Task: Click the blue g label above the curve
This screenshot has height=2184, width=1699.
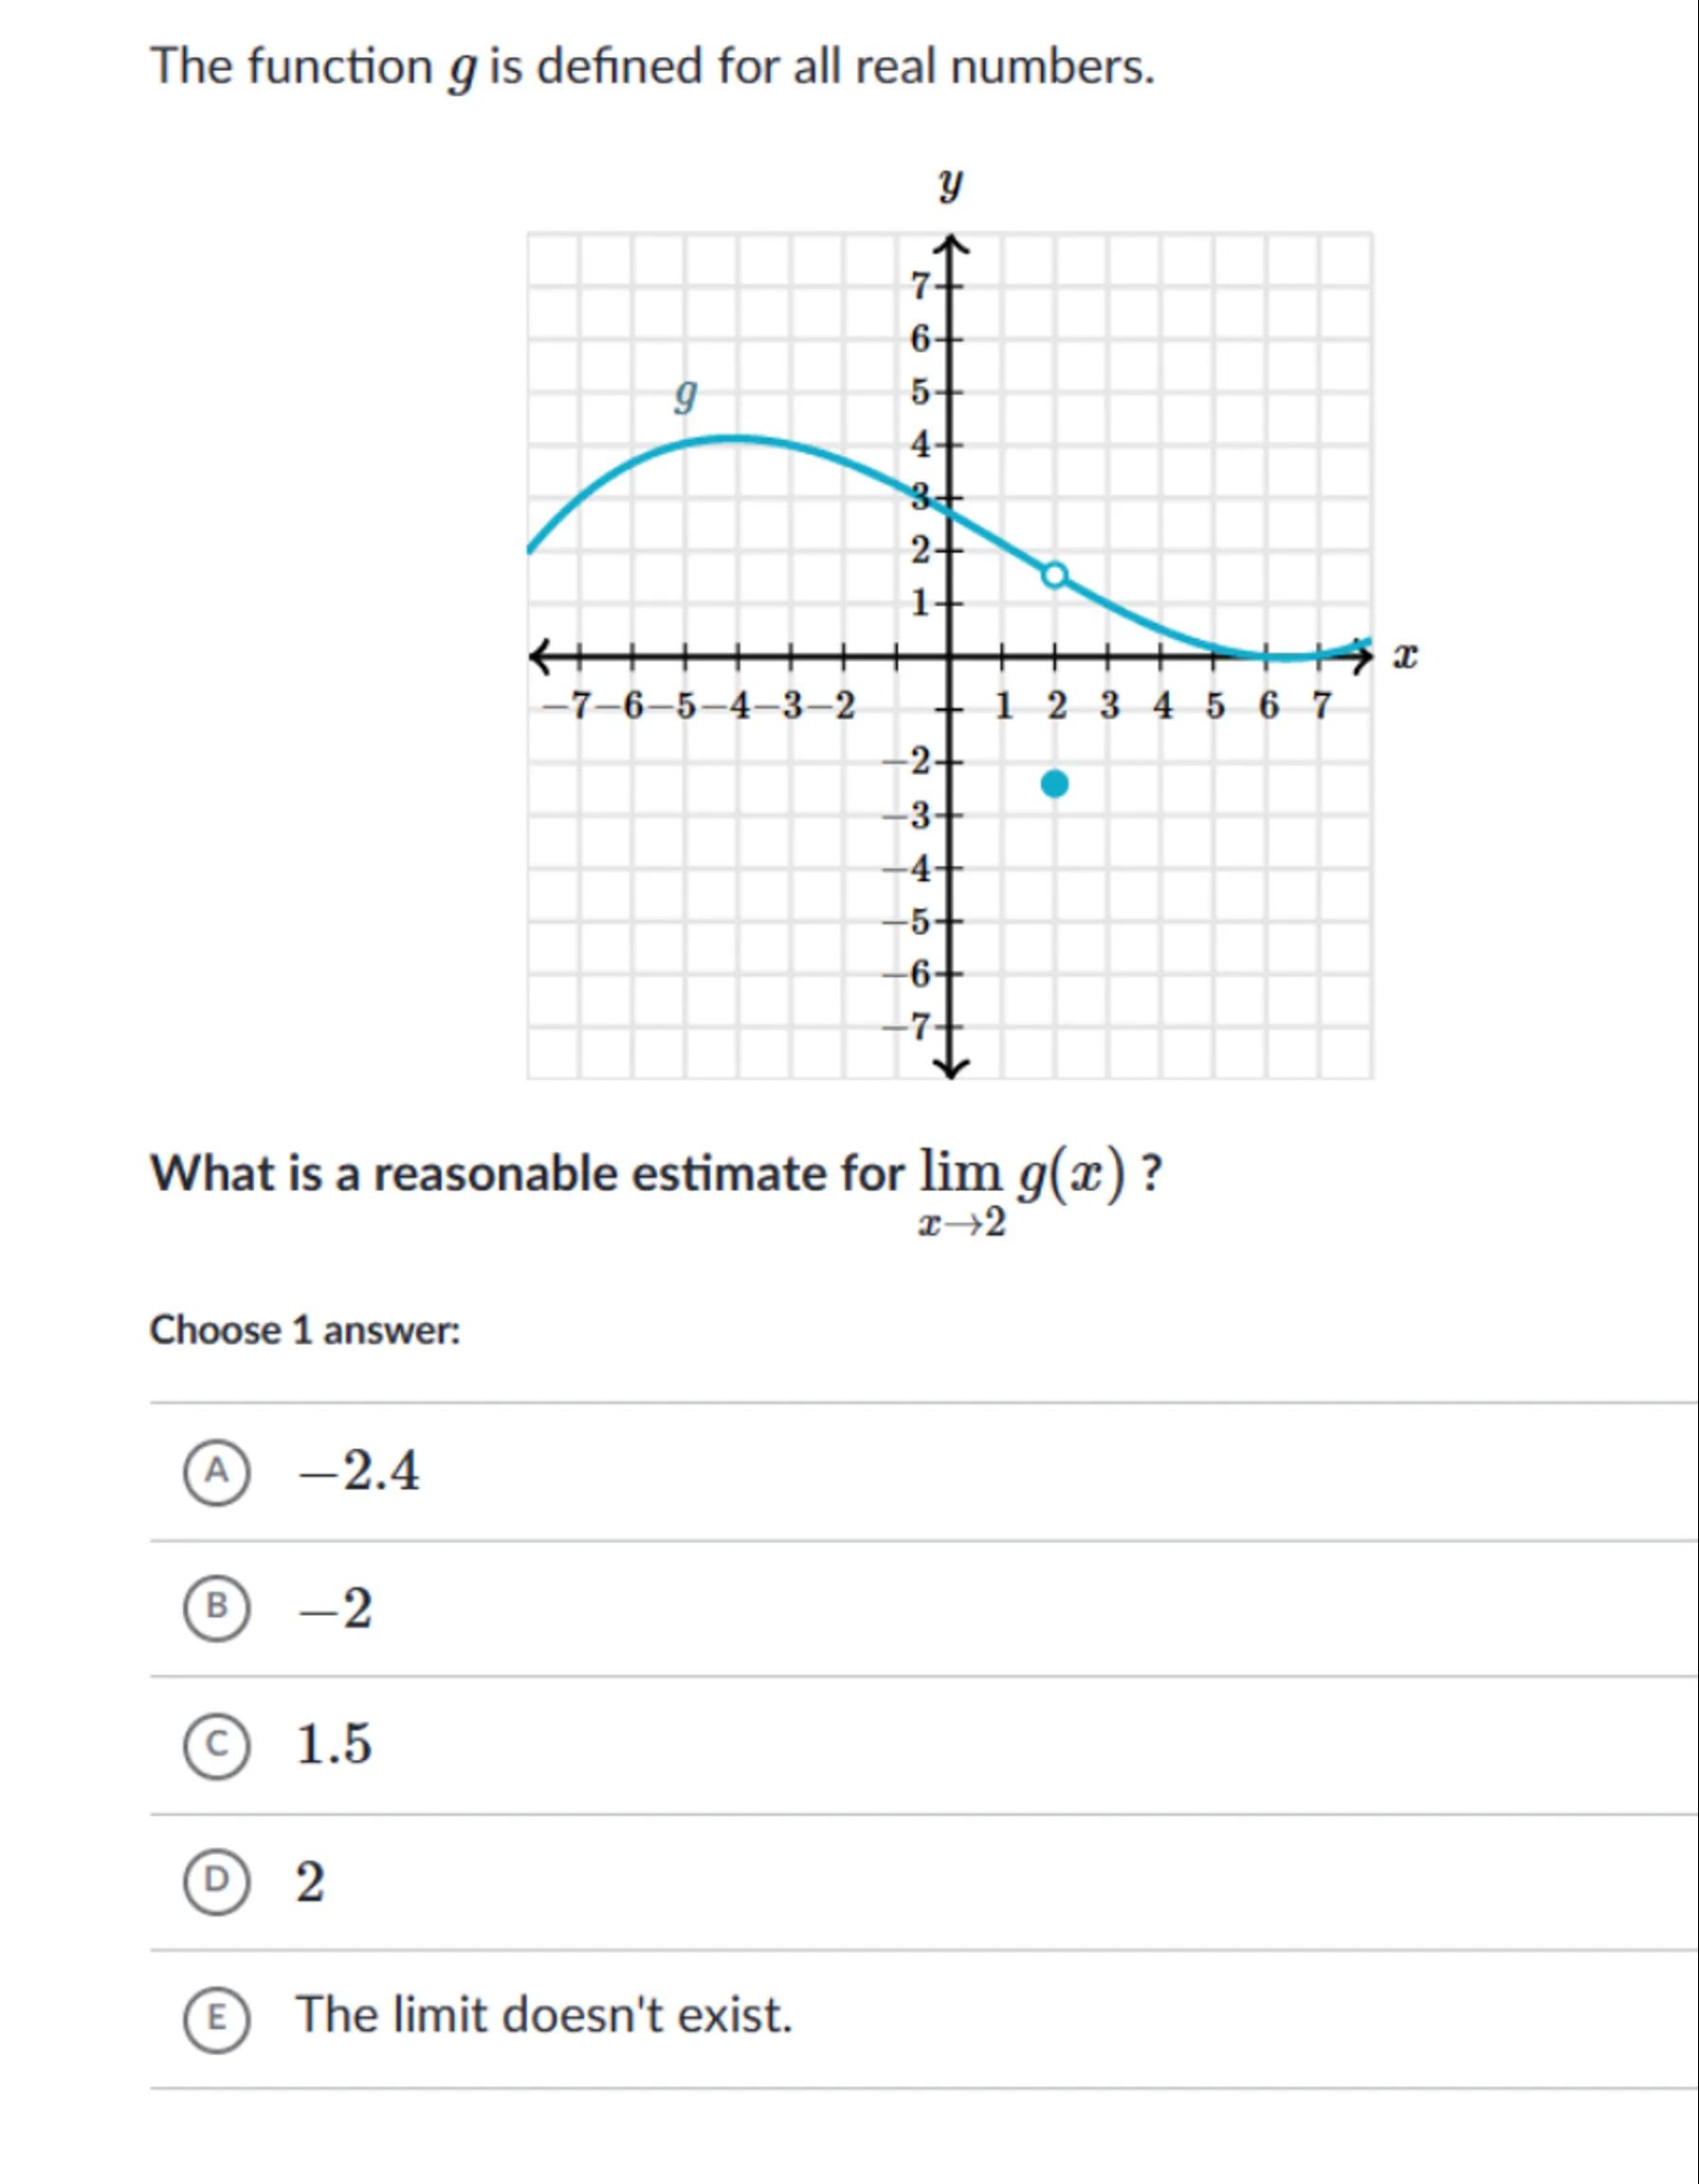Action: coord(685,395)
